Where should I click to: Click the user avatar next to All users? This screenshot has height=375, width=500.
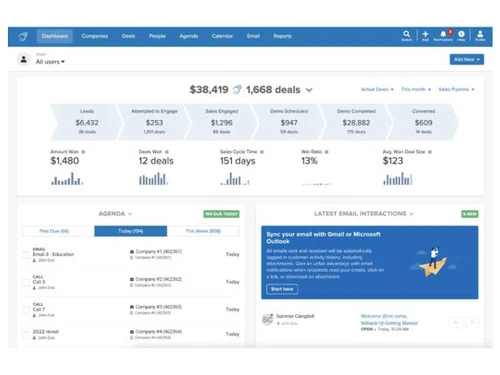tap(24, 59)
